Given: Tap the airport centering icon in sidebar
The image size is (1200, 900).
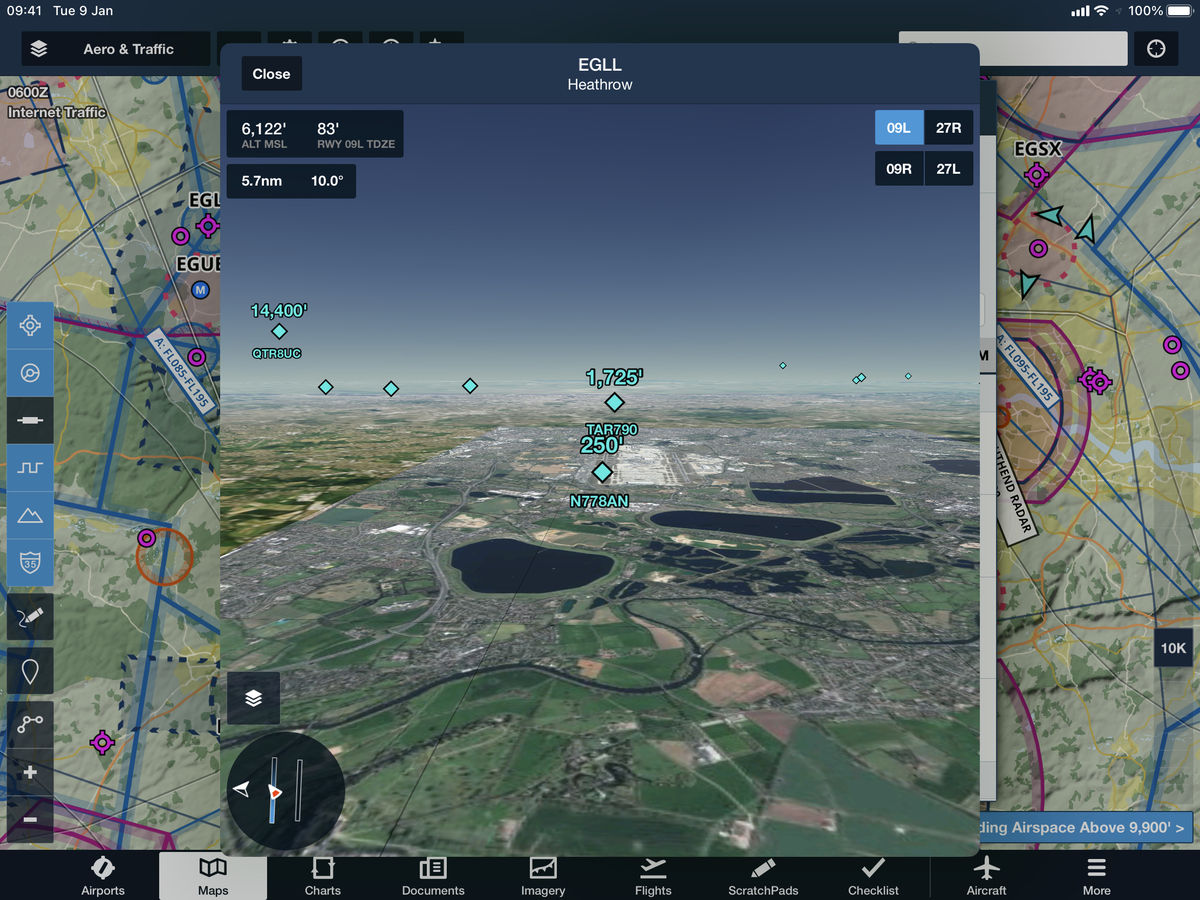Looking at the screenshot, I should pos(30,325).
